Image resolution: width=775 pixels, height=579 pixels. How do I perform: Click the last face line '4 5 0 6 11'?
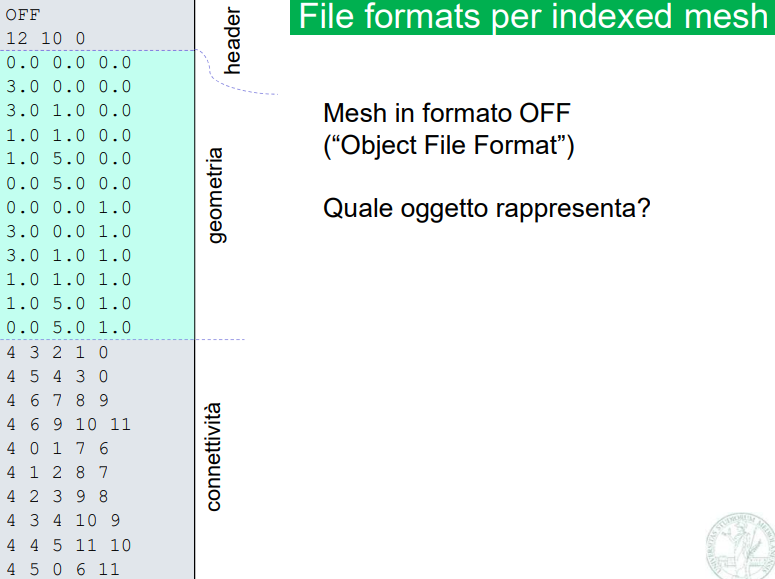click(63, 569)
